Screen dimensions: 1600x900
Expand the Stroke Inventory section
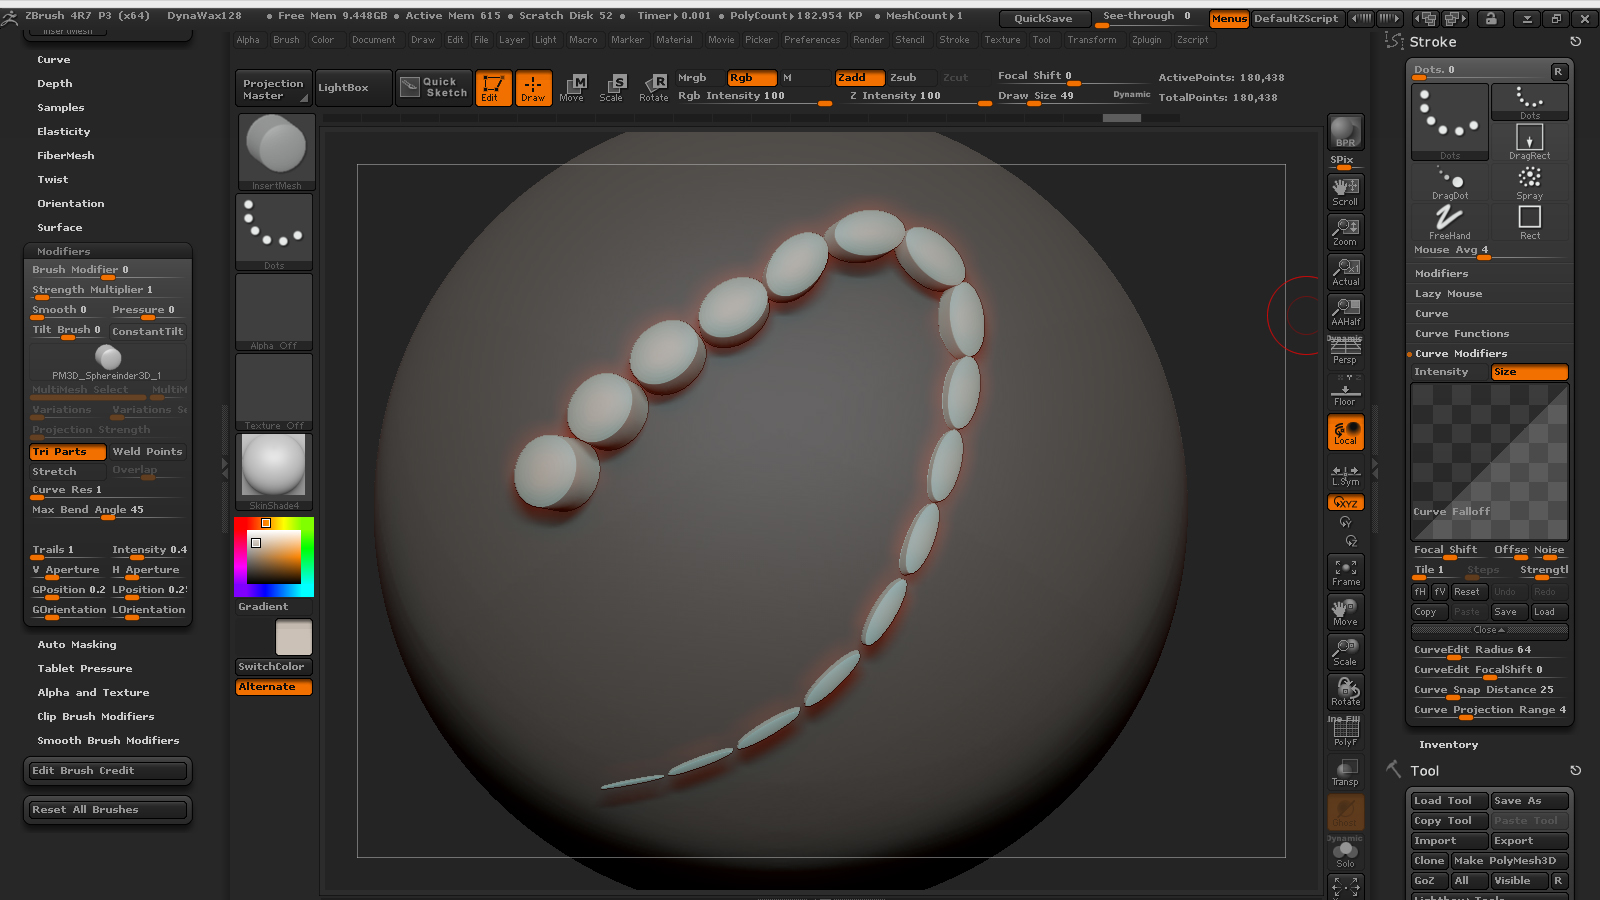coord(1448,745)
